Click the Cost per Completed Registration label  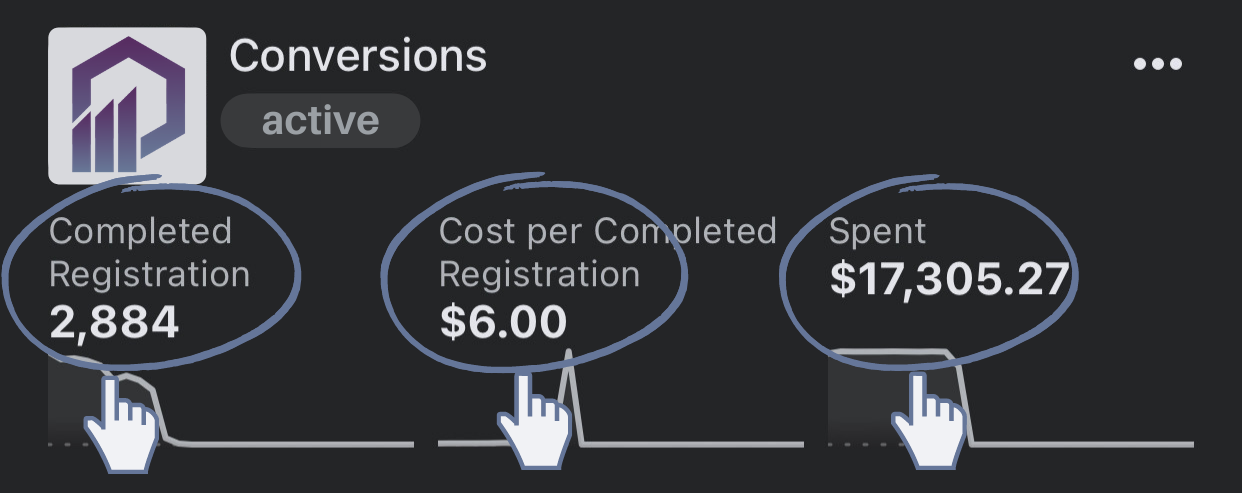[608, 252]
